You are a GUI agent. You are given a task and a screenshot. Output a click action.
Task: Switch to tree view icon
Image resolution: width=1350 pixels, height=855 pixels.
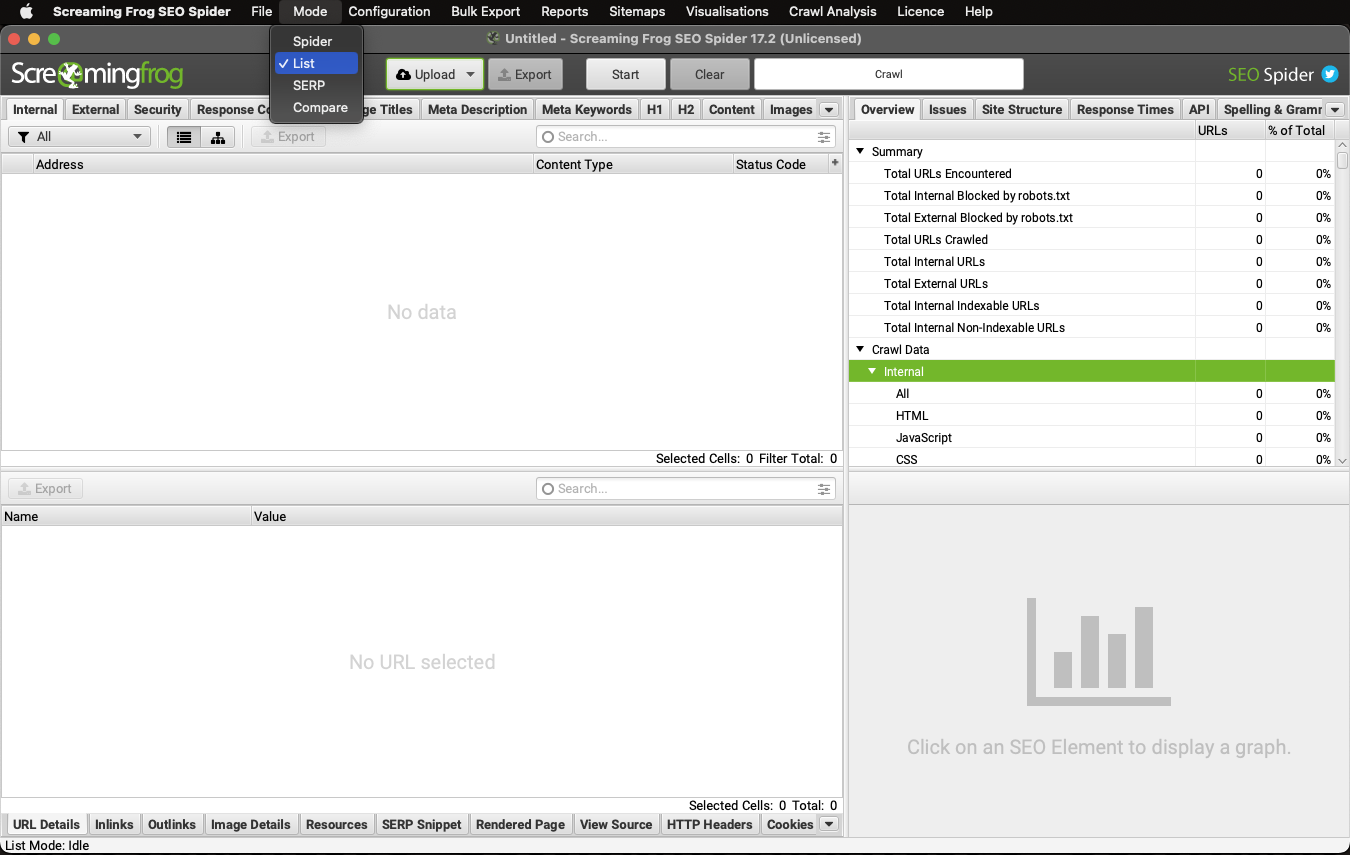[218, 137]
